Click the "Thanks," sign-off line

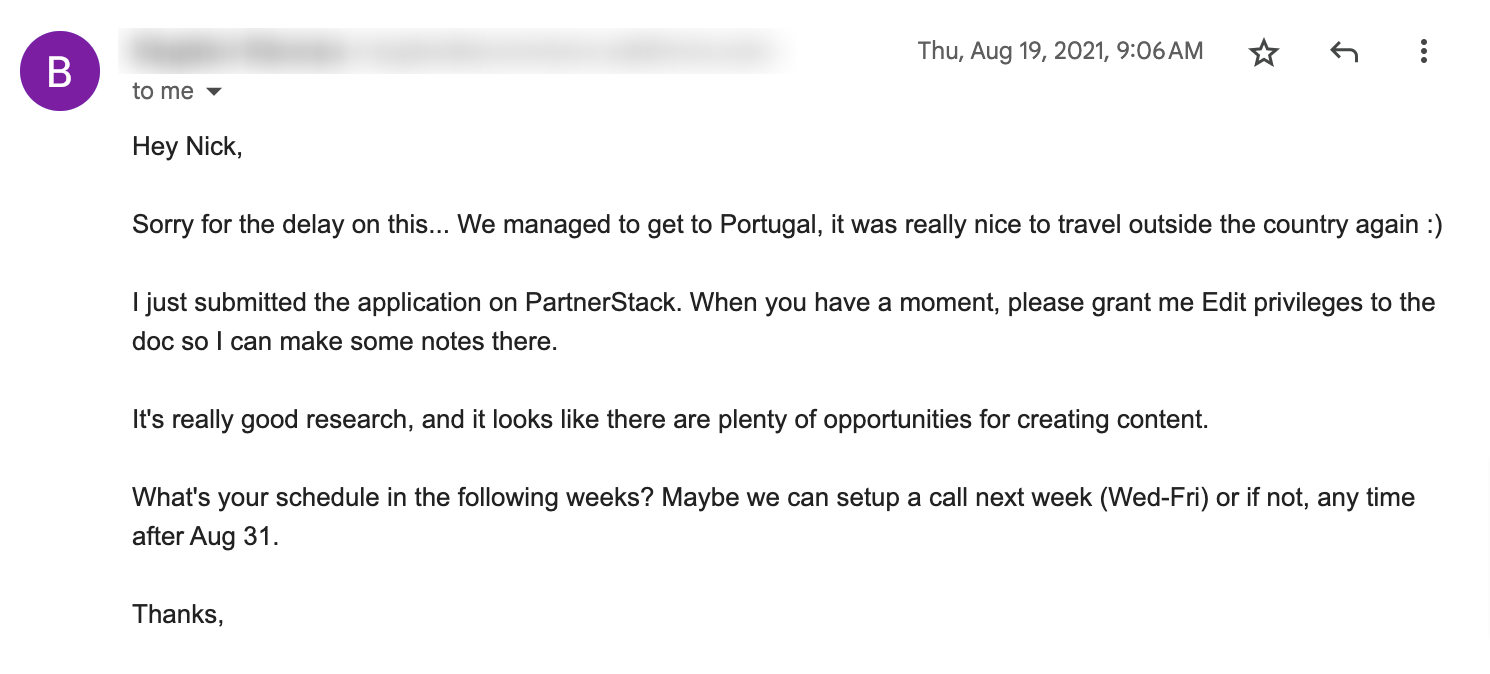177,614
